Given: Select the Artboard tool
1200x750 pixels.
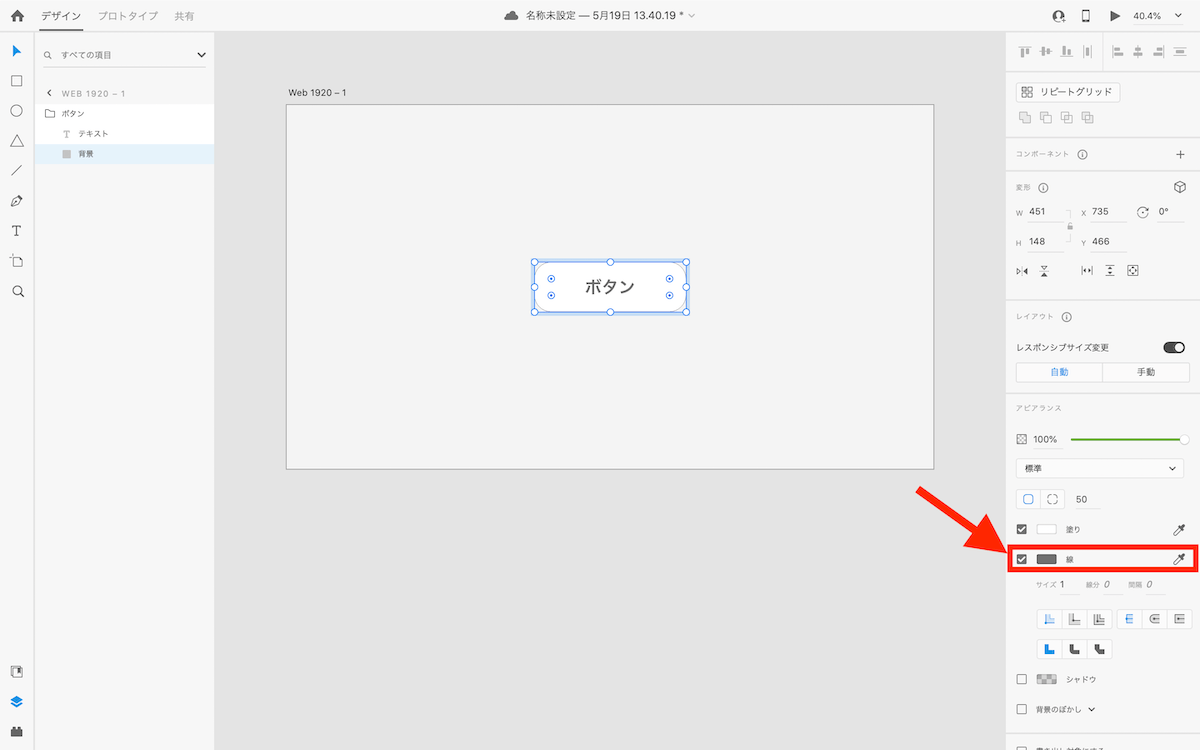Looking at the screenshot, I should (x=16, y=260).
